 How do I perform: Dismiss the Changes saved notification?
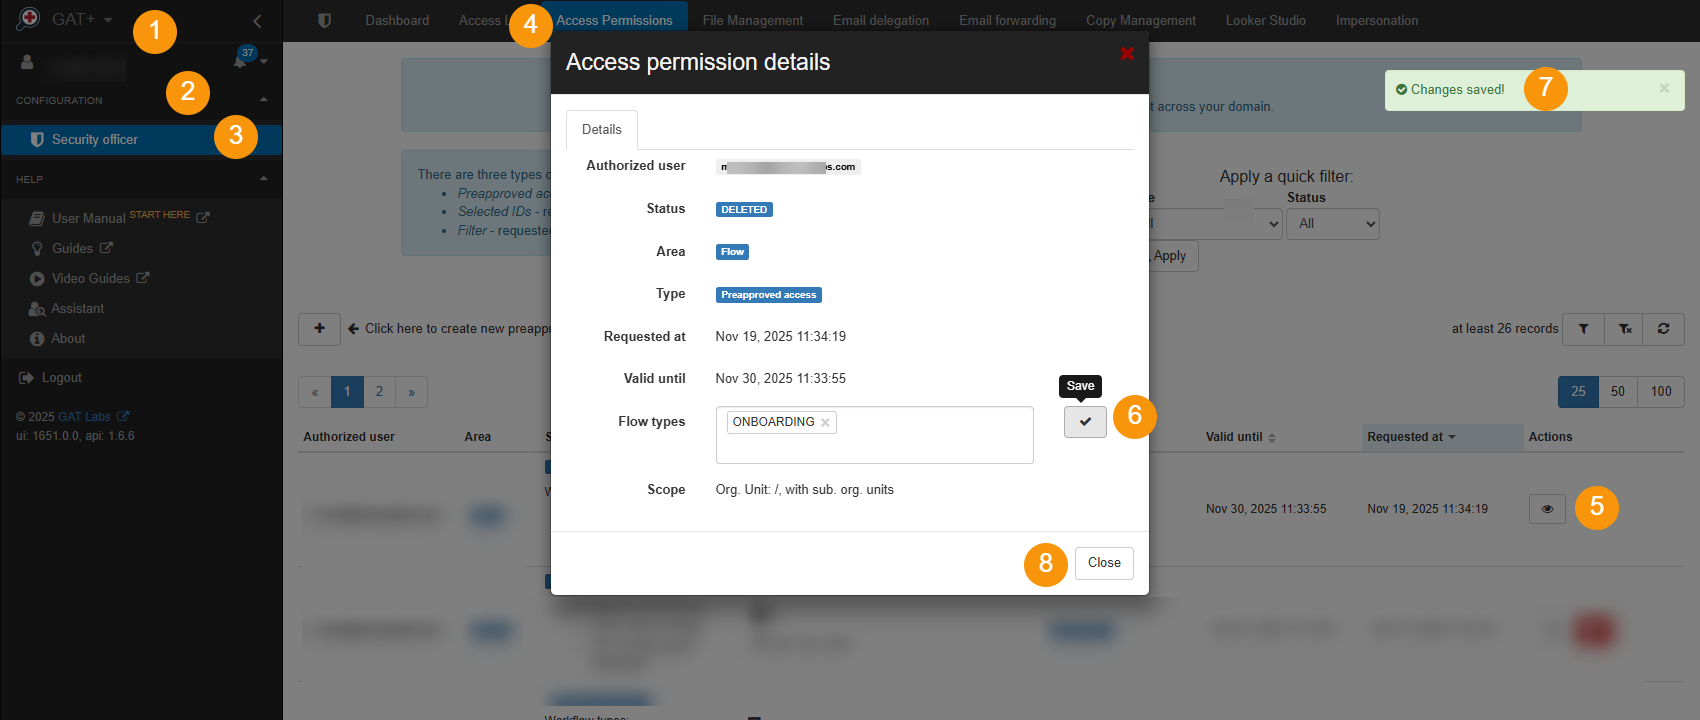[1664, 89]
